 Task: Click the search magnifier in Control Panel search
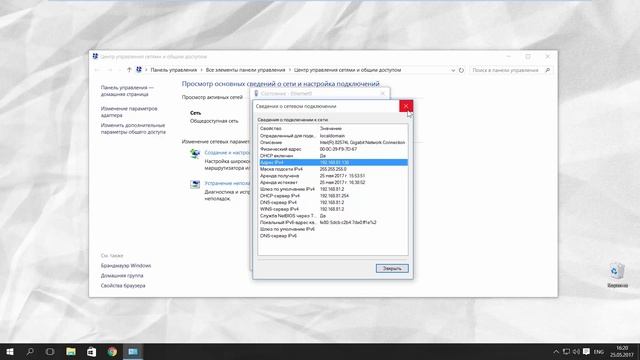point(547,70)
